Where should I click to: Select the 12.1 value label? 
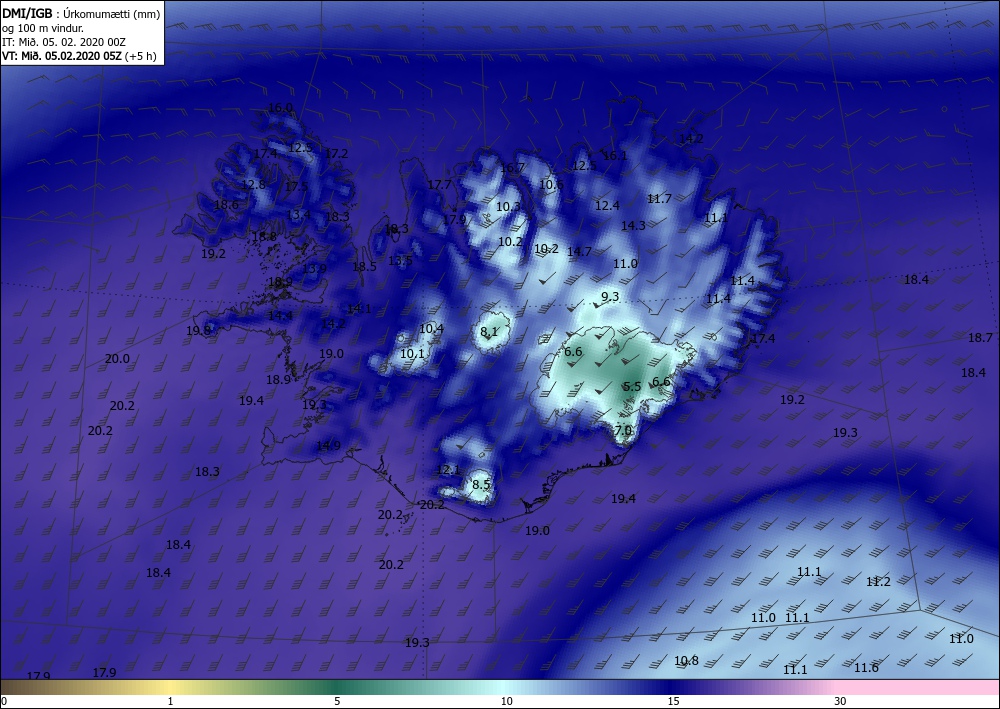pos(448,470)
